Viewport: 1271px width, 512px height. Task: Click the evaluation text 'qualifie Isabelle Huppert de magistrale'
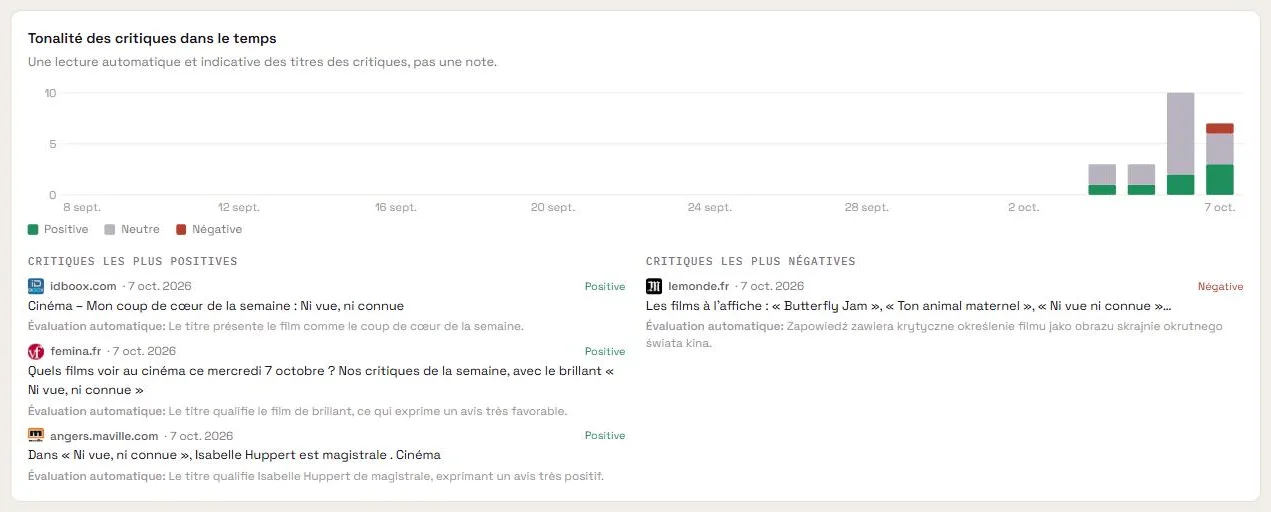click(x=316, y=476)
